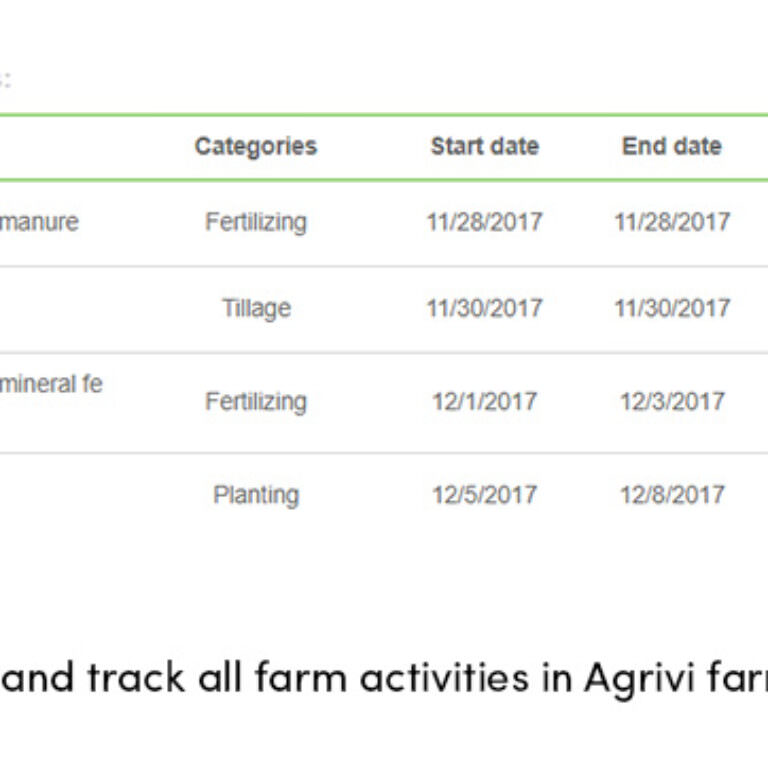This screenshot has height=768, width=768.
Task: Open the manure task name
Action: 39,222
